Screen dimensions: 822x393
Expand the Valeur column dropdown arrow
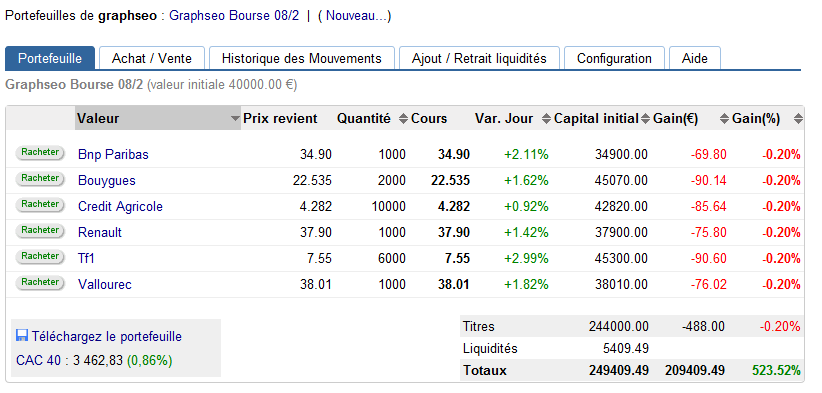point(235,119)
